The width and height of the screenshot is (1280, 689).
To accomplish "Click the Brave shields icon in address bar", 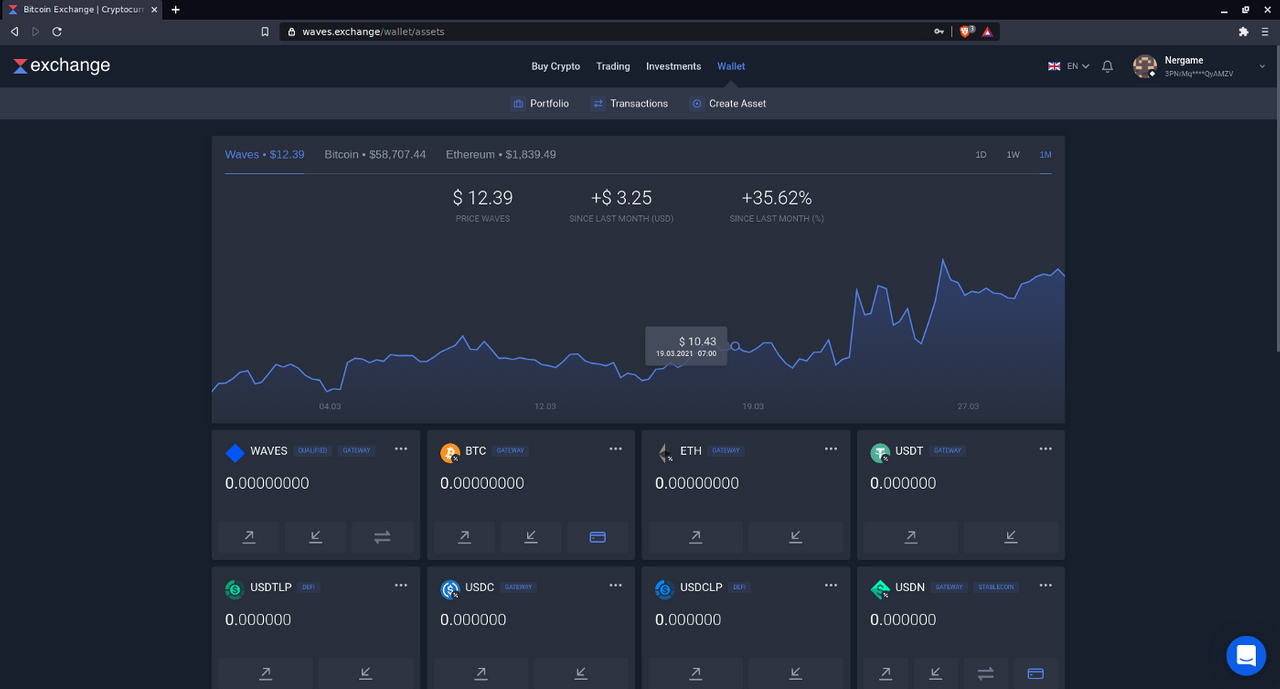I will tap(965, 31).
